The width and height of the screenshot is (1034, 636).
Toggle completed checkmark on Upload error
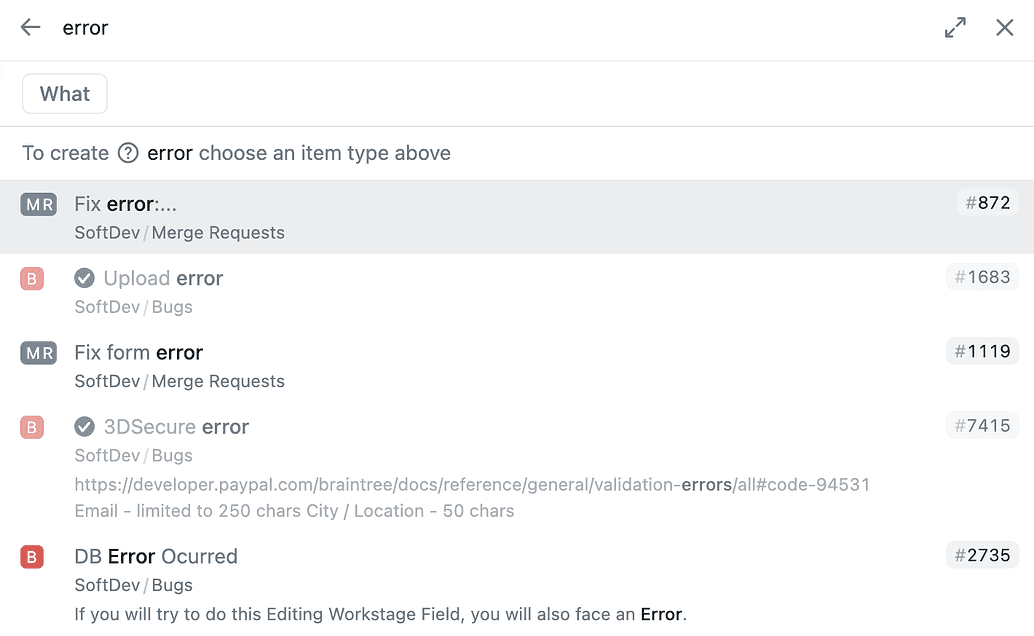[x=85, y=278]
